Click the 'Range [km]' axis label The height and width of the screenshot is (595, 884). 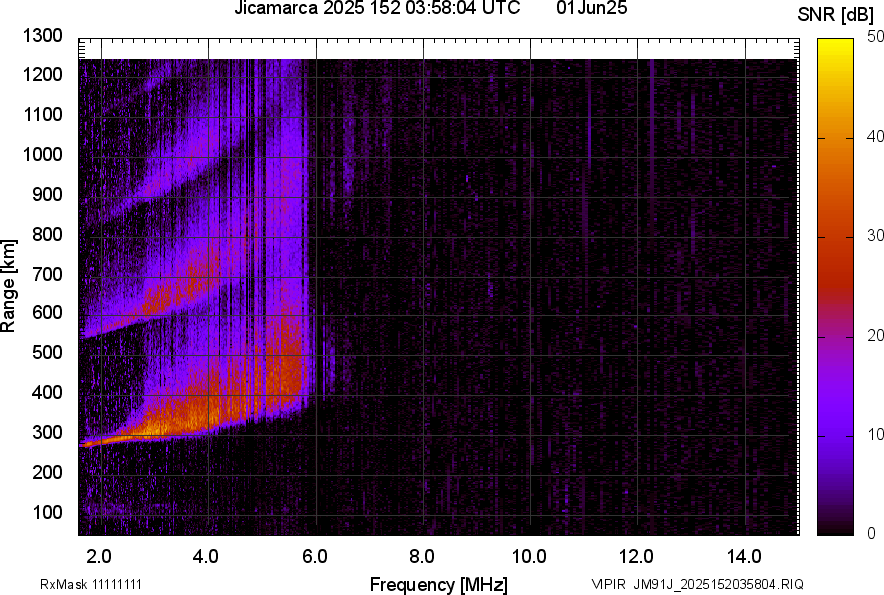[x=8, y=286]
